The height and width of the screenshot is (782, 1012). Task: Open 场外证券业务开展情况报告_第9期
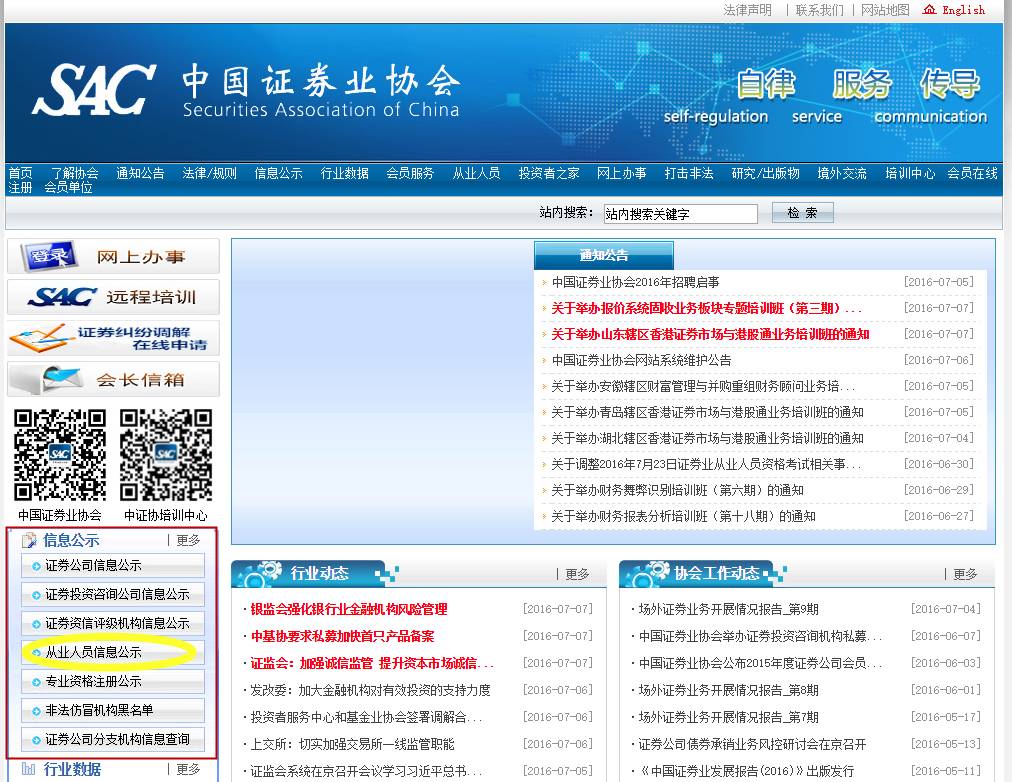(729, 609)
